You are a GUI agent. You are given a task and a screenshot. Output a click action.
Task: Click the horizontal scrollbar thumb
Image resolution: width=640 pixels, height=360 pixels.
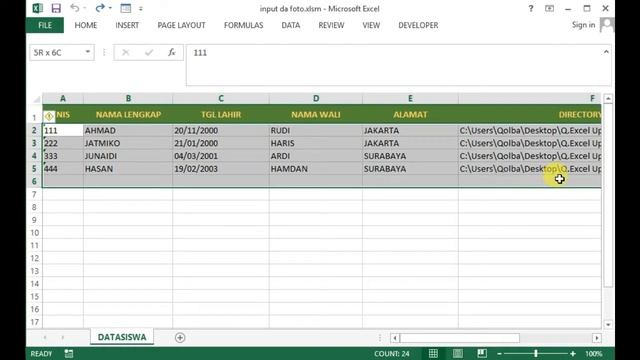coord(460,338)
